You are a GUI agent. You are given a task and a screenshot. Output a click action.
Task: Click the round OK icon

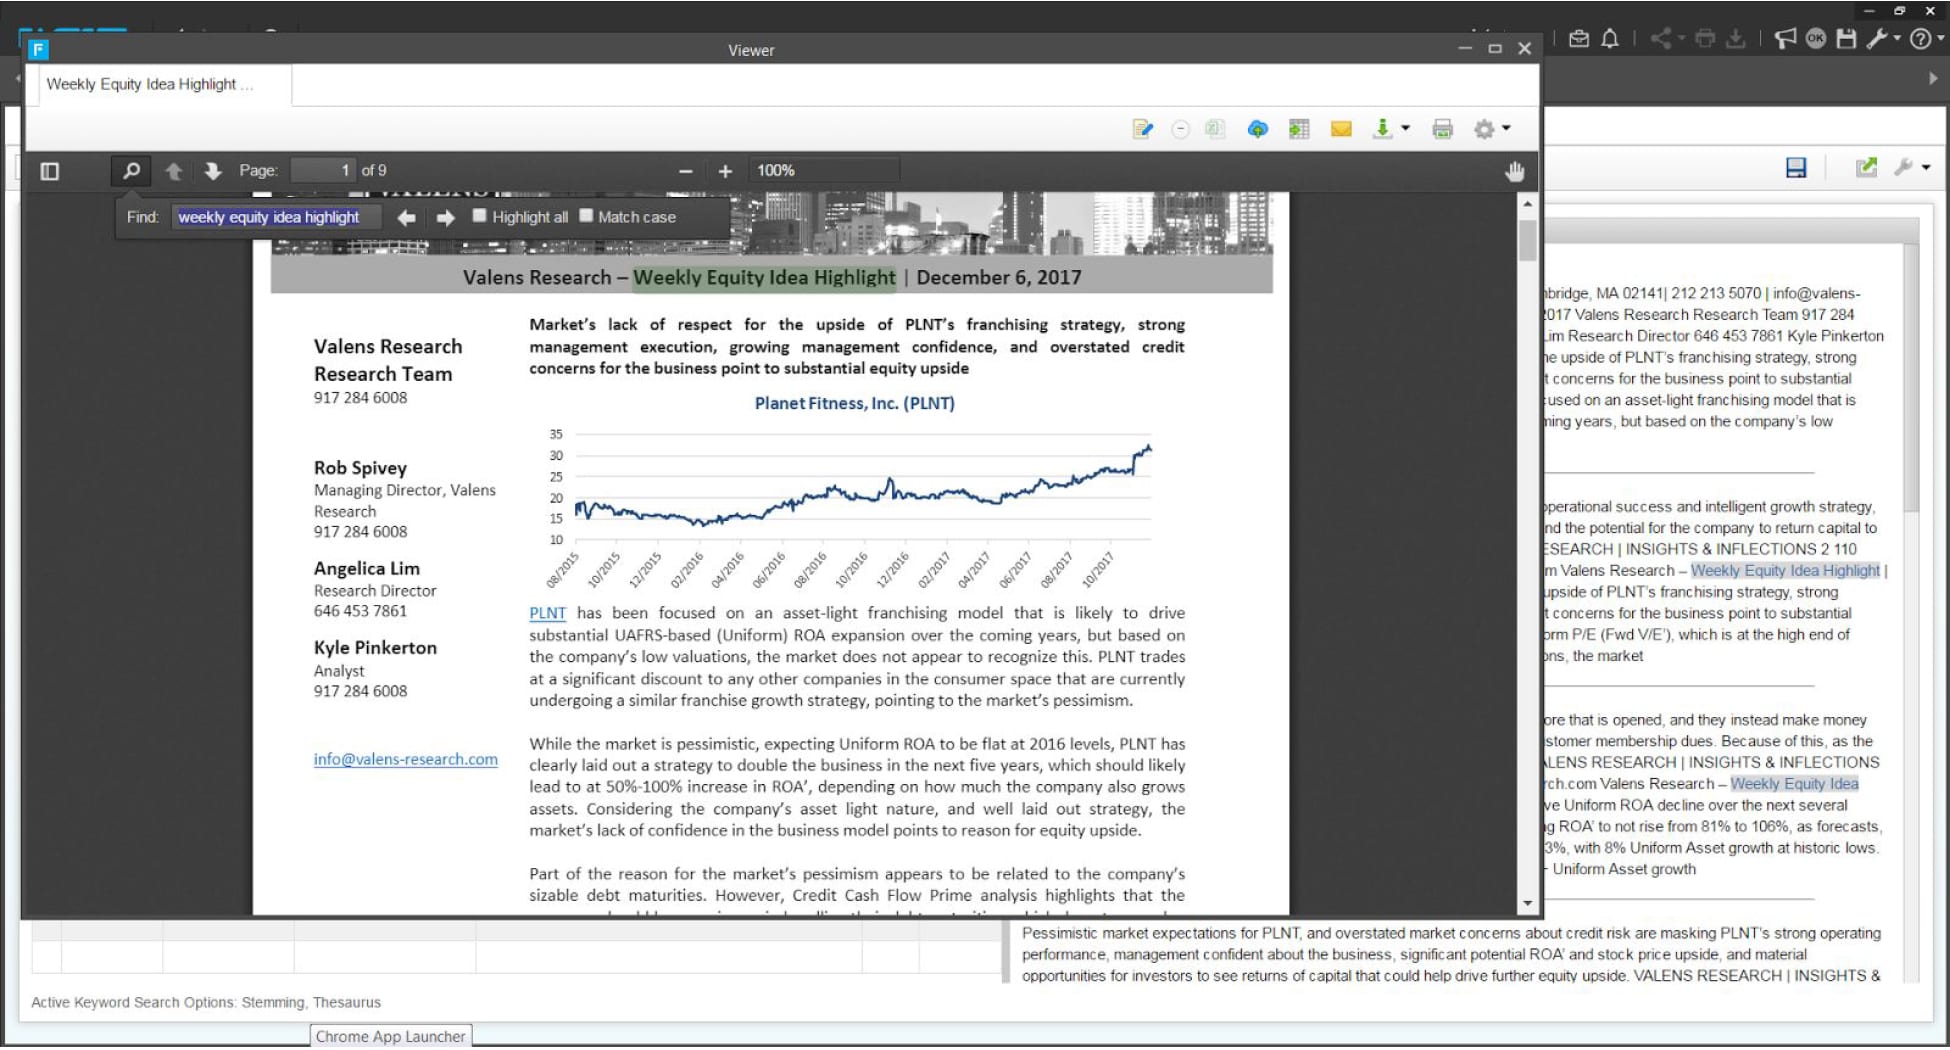pyautogui.click(x=1816, y=39)
